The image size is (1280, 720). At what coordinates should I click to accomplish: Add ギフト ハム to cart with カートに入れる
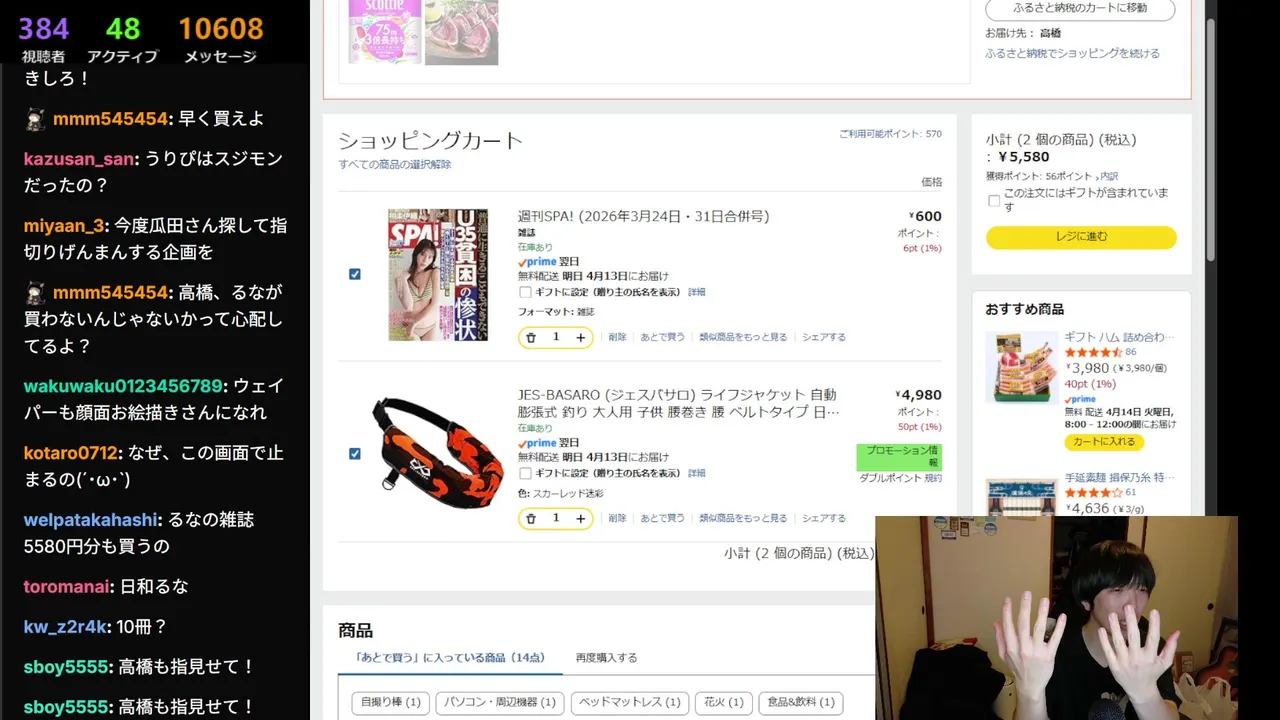point(1104,442)
